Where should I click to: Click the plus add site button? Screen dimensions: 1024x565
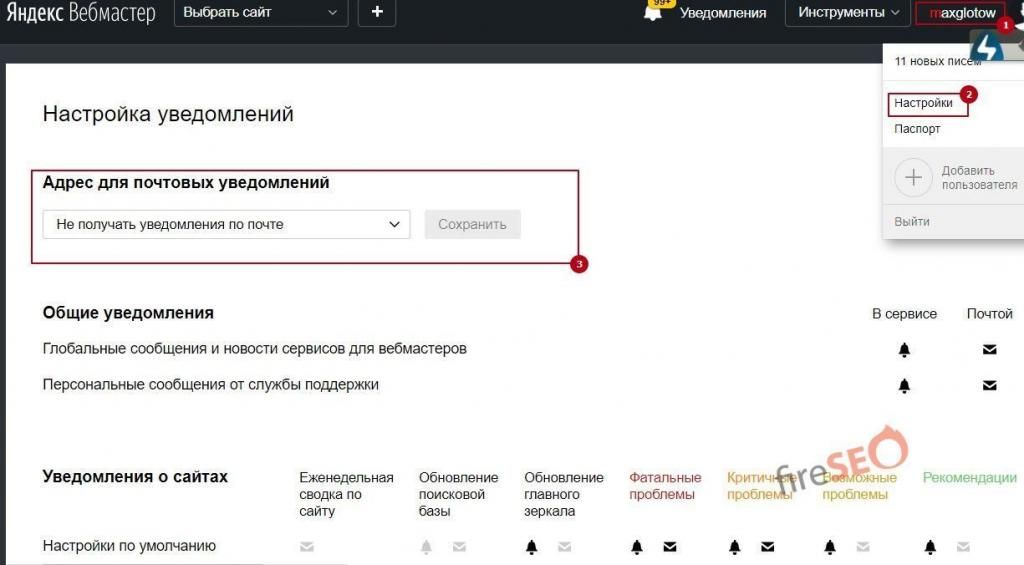[x=377, y=13]
